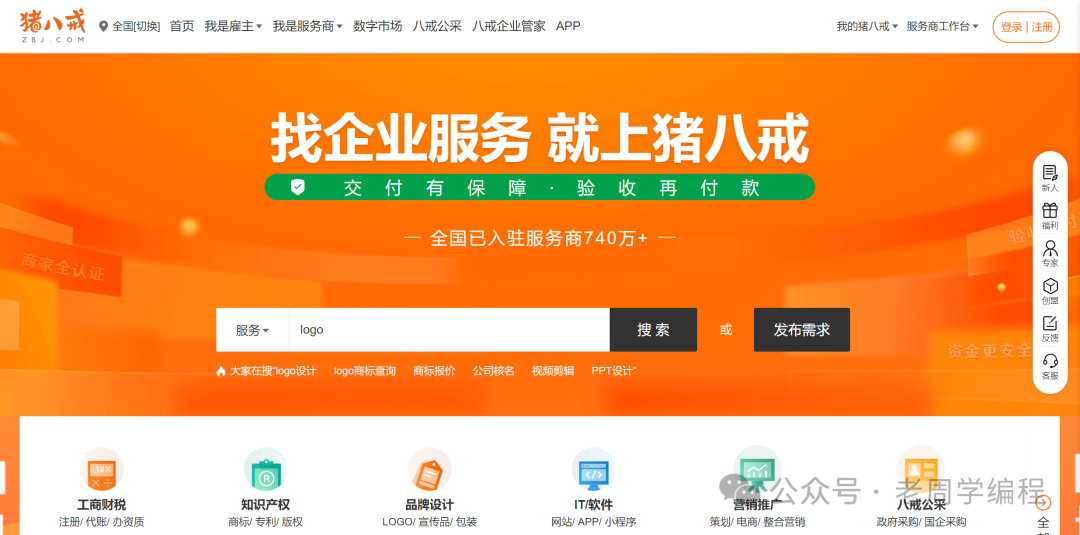Click the 知识产权 category icon

point(265,470)
